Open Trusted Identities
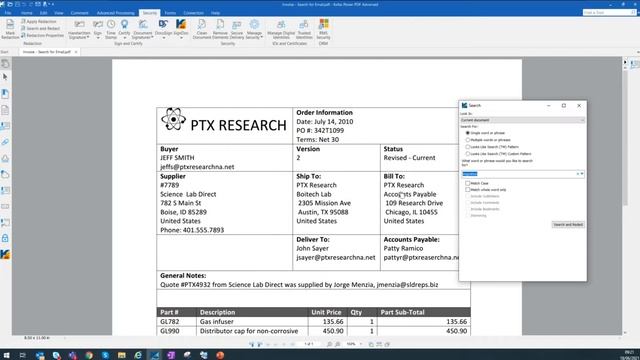This screenshot has width=640, height=360. [x=304, y=29]
